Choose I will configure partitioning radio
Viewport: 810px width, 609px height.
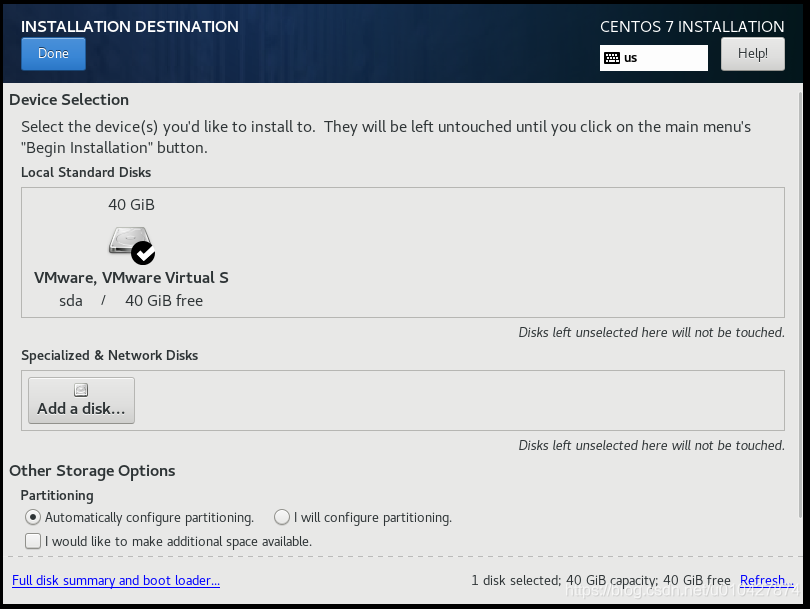click(282, 517)
